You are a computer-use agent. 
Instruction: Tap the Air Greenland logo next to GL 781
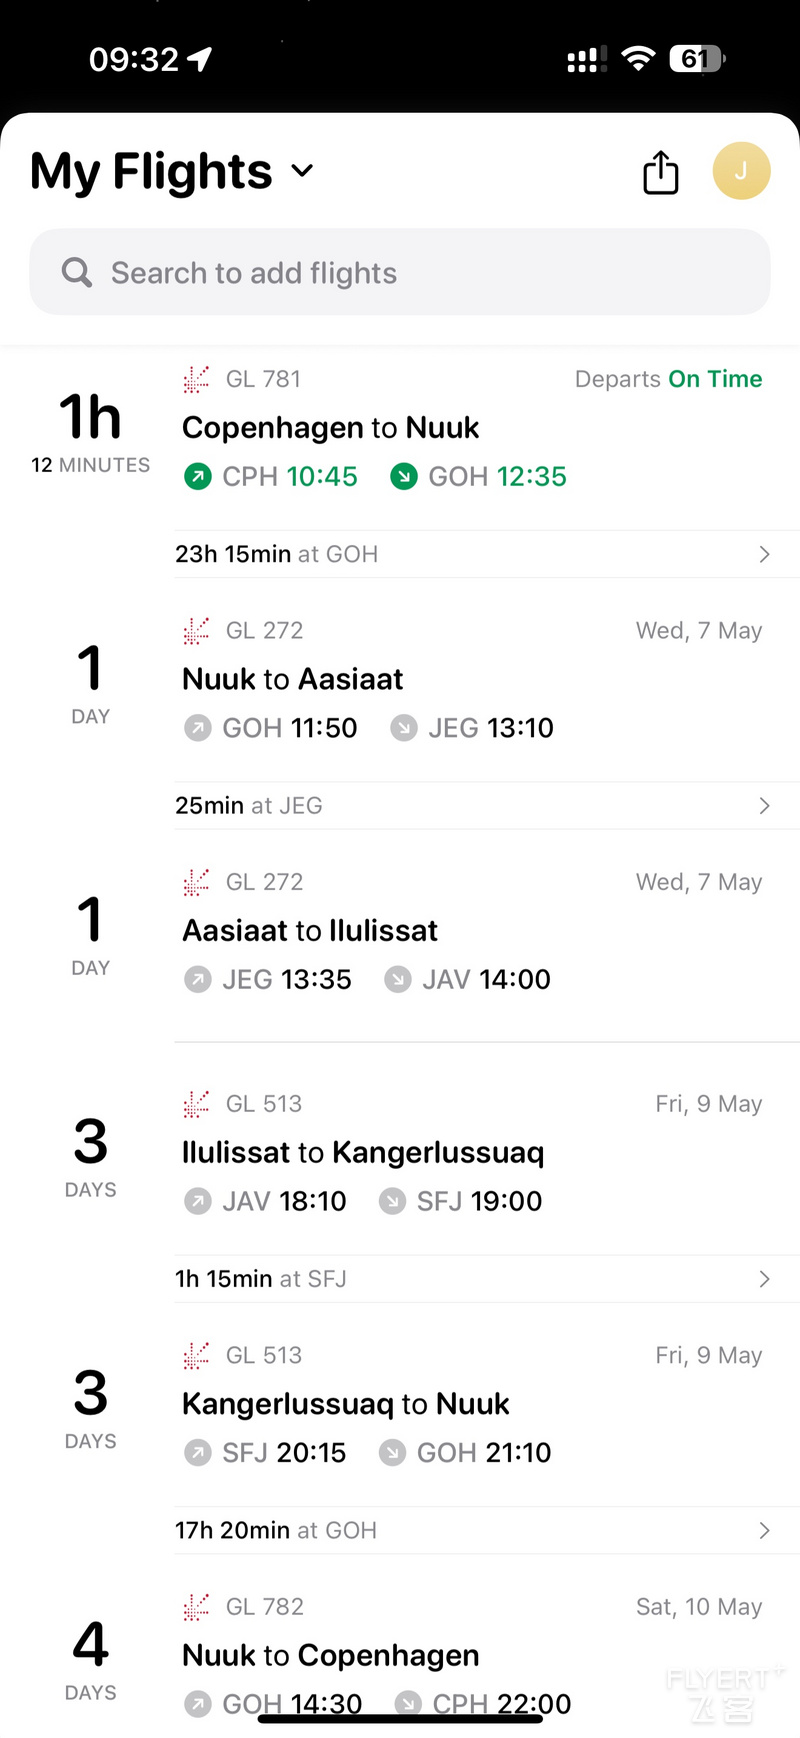click(196, 379)
